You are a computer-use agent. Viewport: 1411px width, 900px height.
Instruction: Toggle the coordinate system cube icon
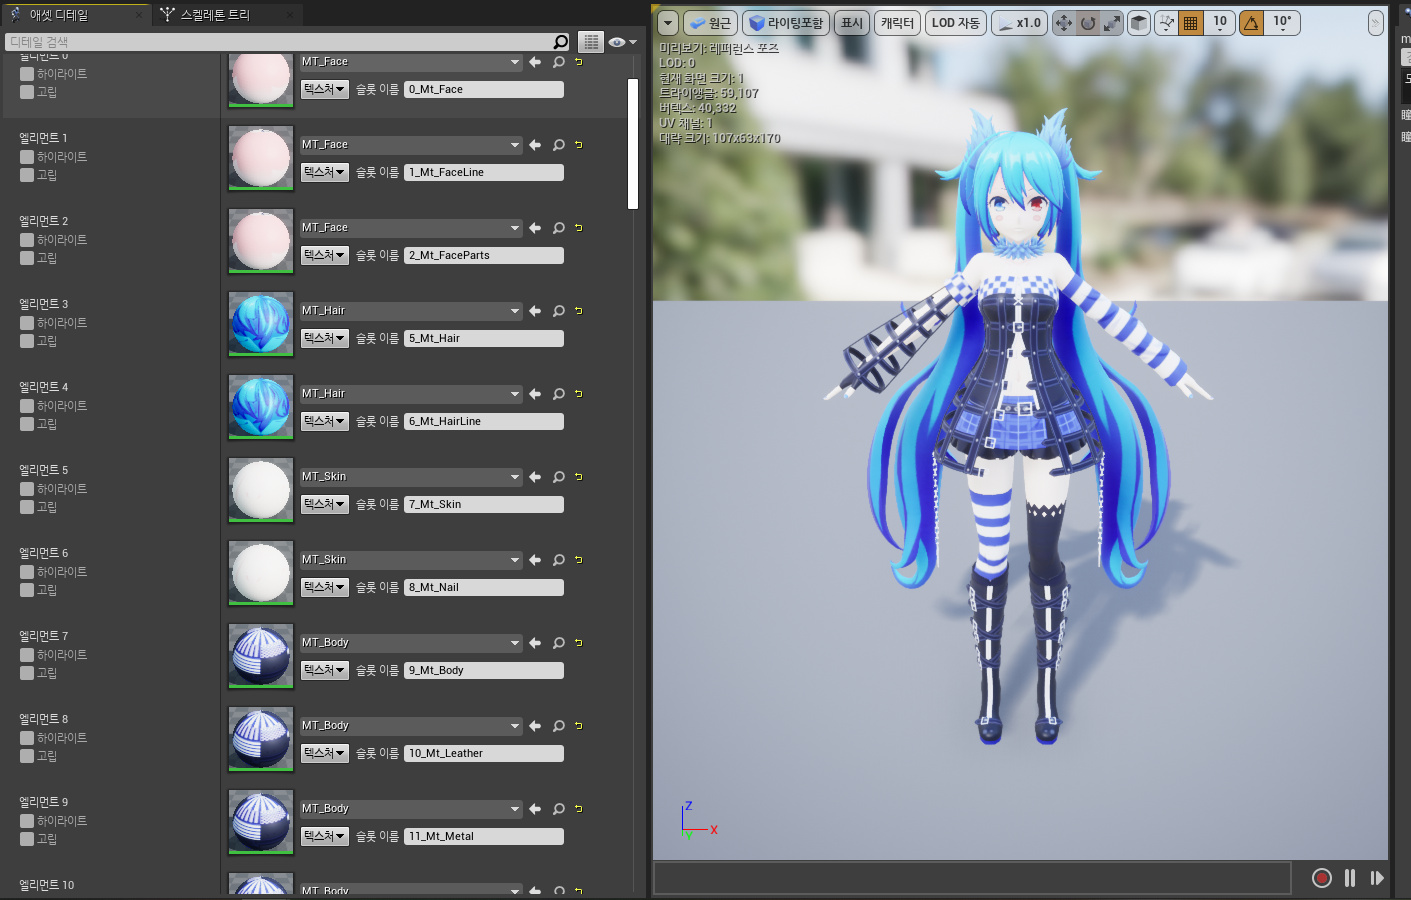coord(1139,23)
